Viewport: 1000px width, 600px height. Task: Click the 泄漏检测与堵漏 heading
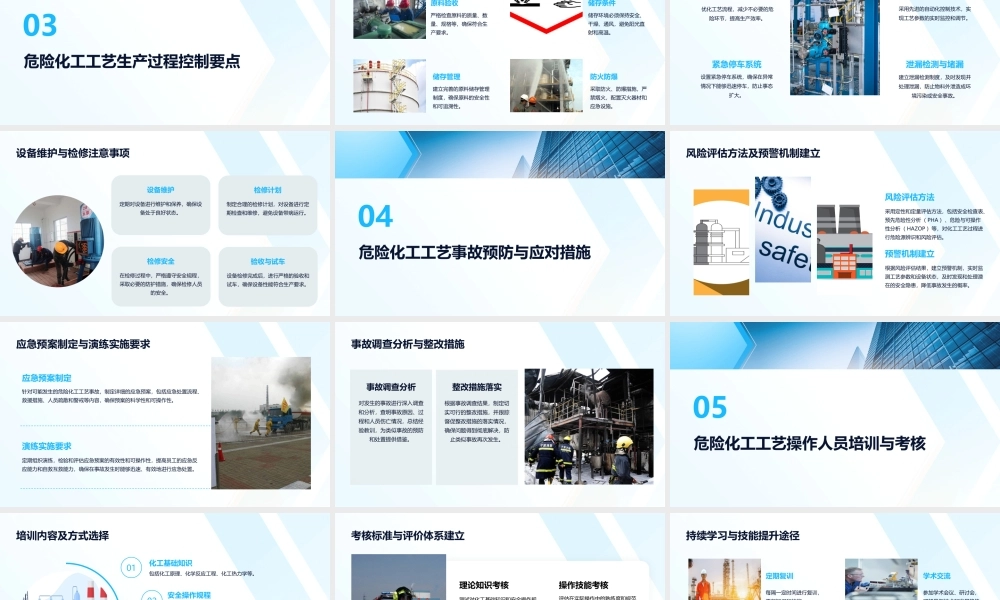click(x=934, y=64)
